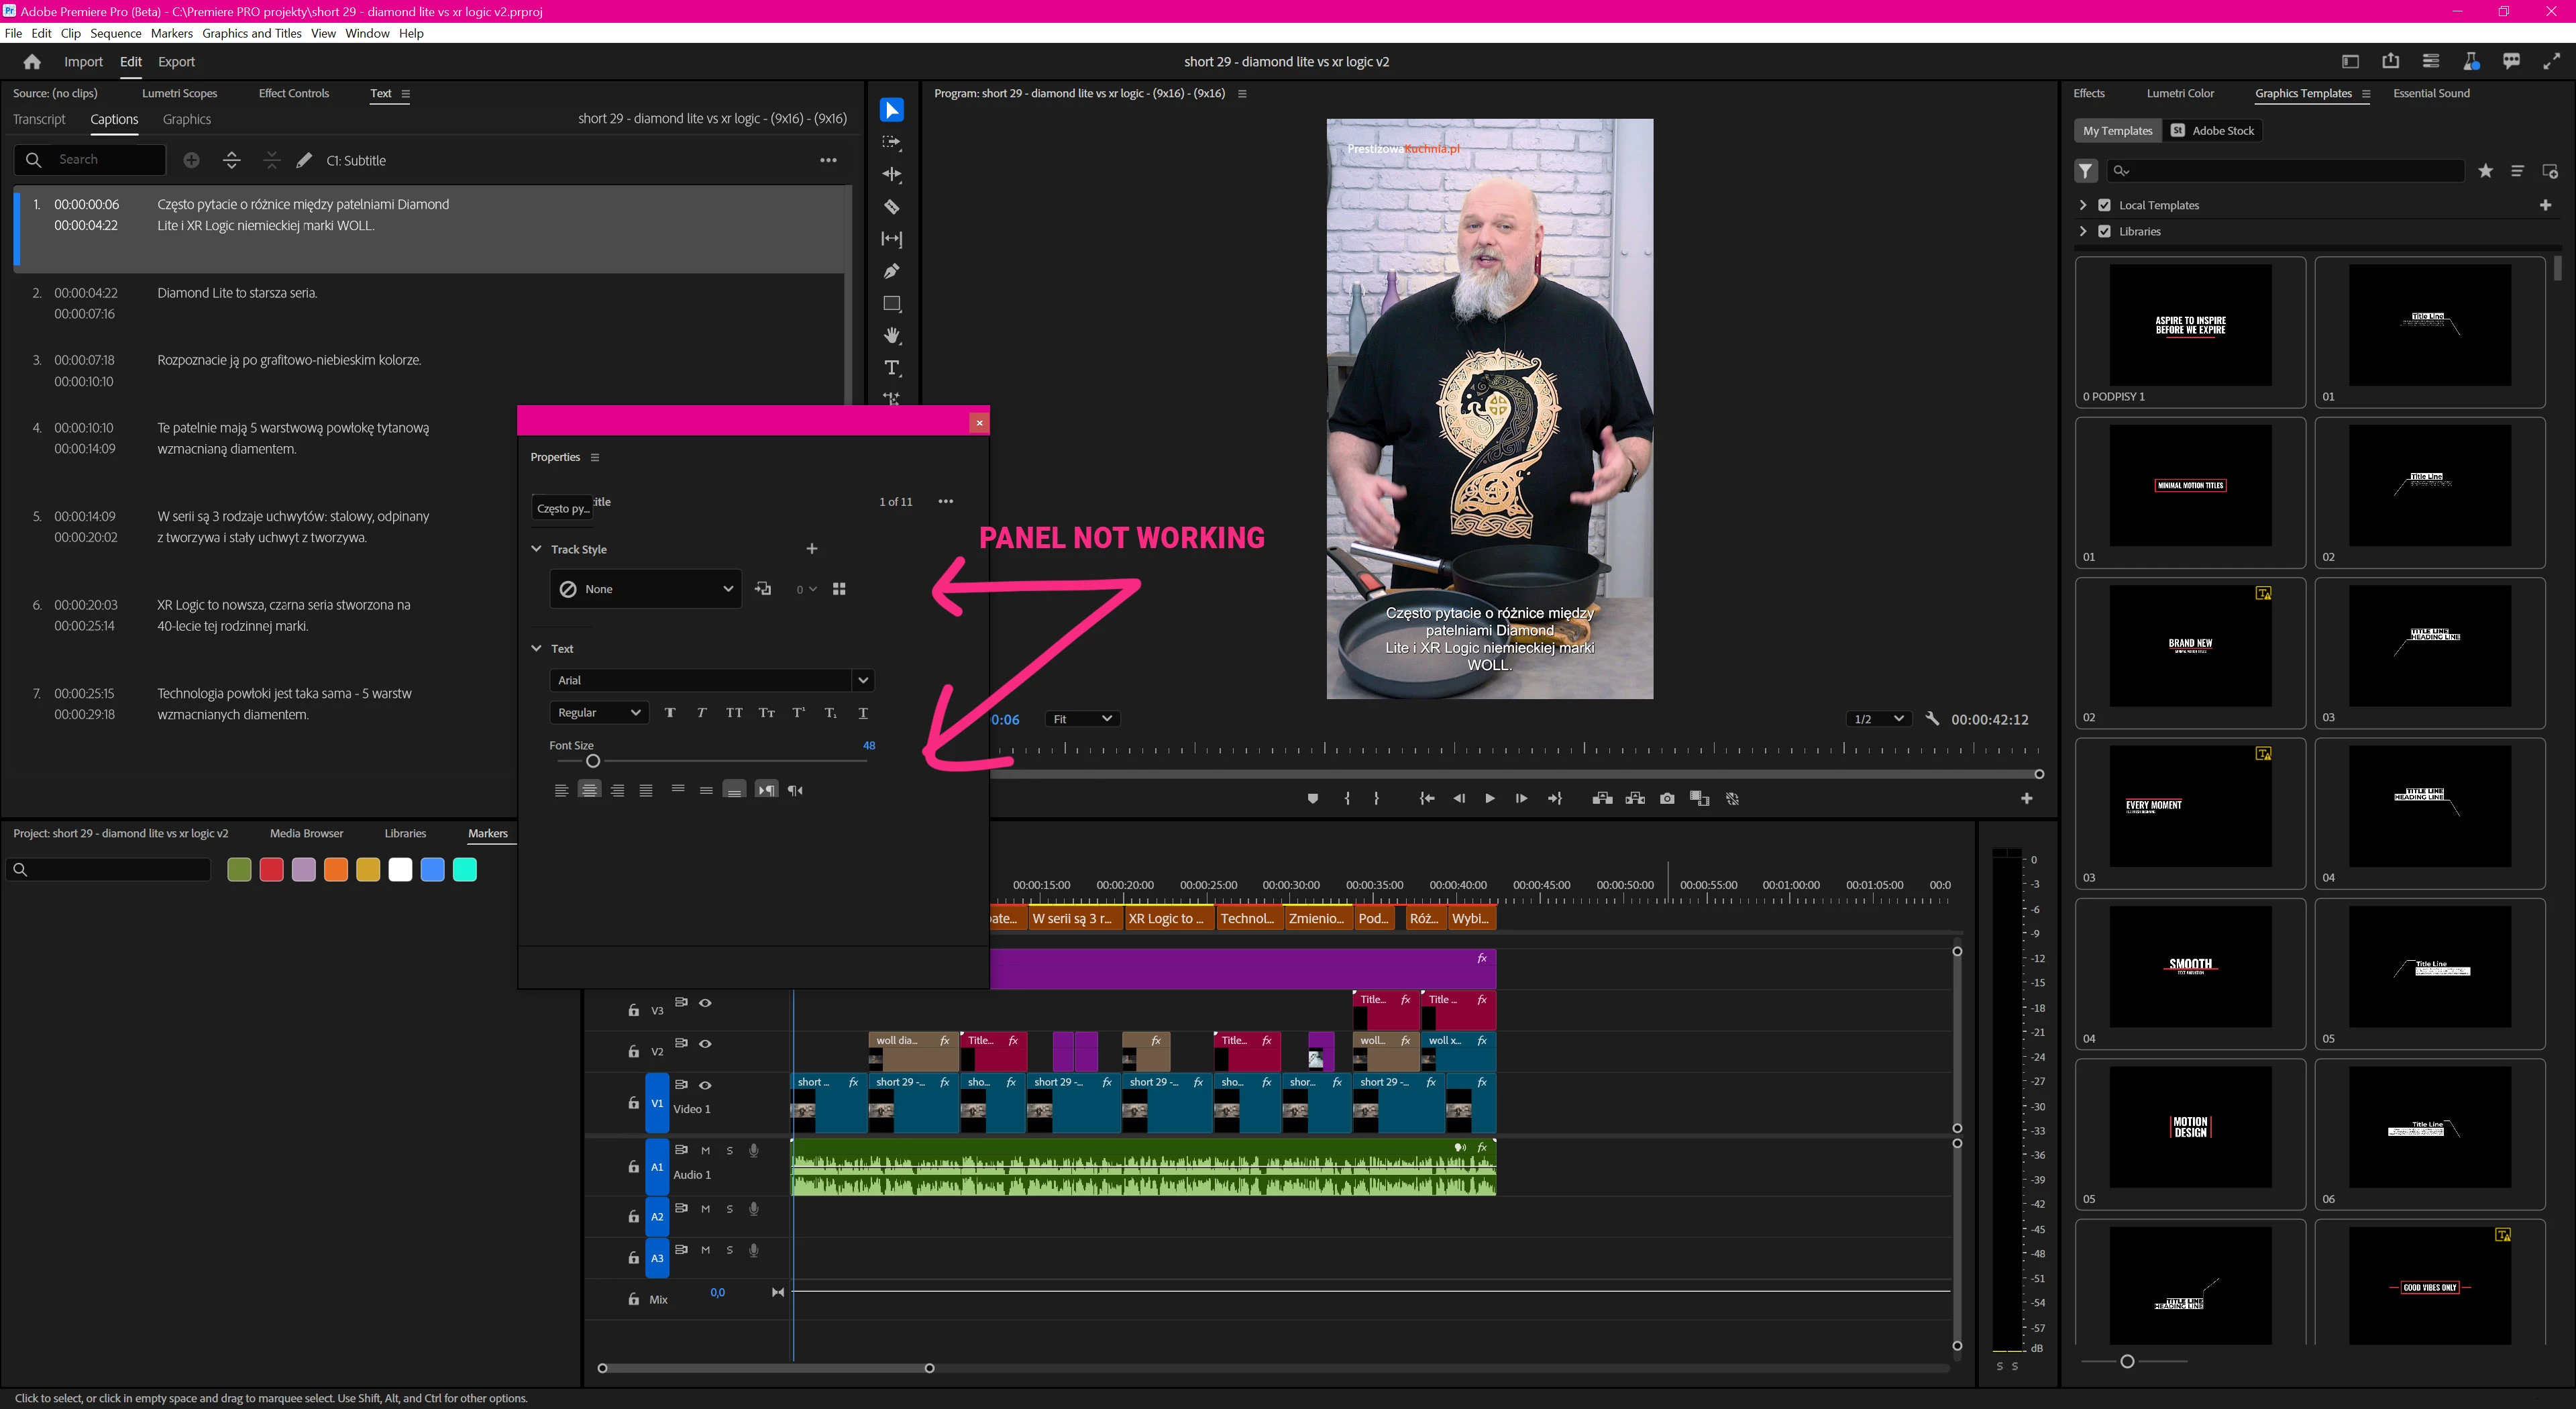The image size is (2576, 1409).
Task: Switch to the Transcript tab
Action: click(39, 119)
